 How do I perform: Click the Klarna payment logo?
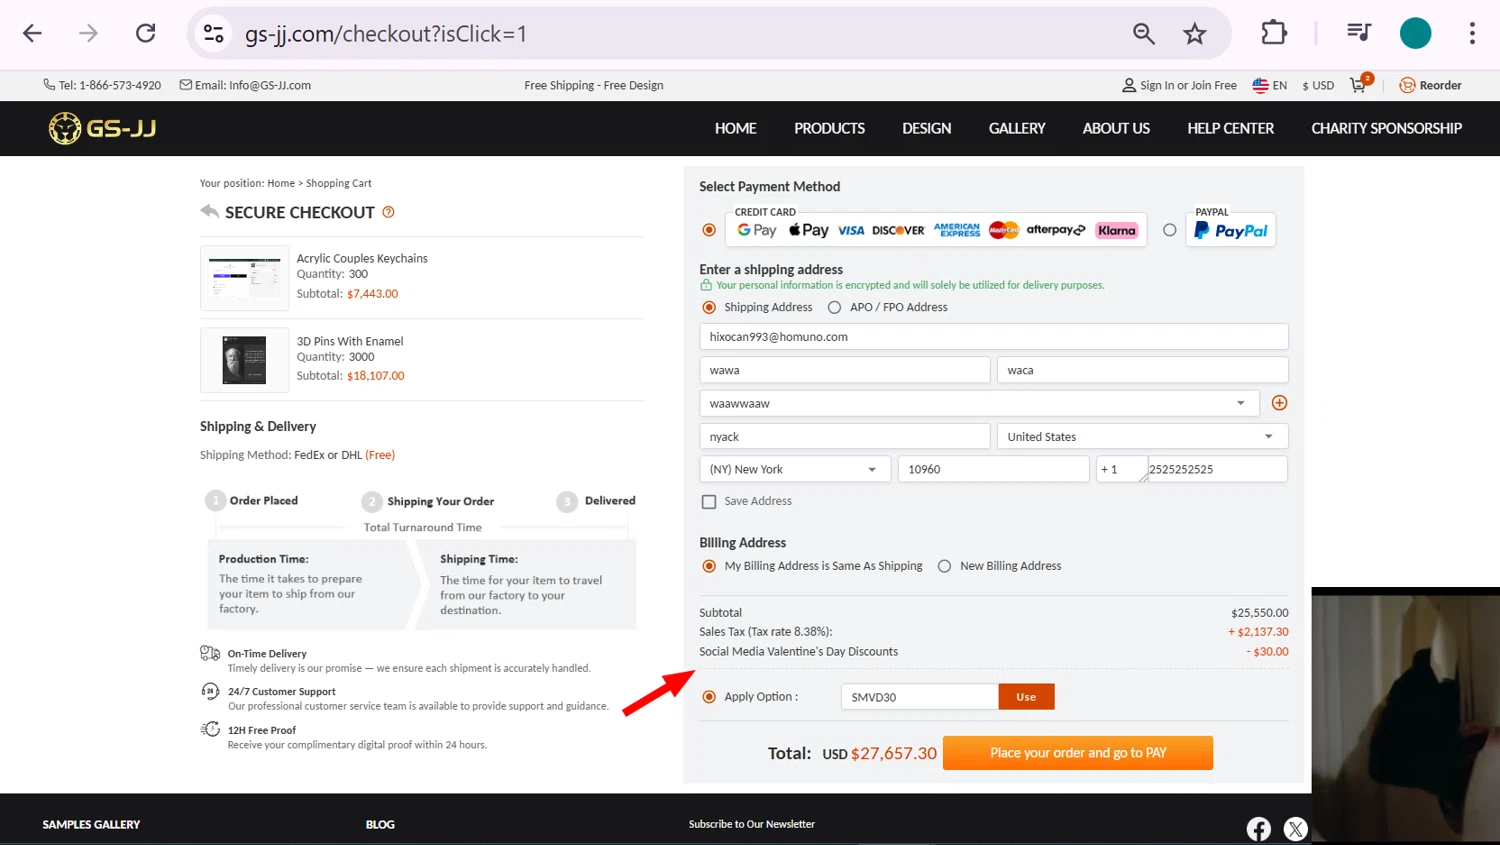1117,230
